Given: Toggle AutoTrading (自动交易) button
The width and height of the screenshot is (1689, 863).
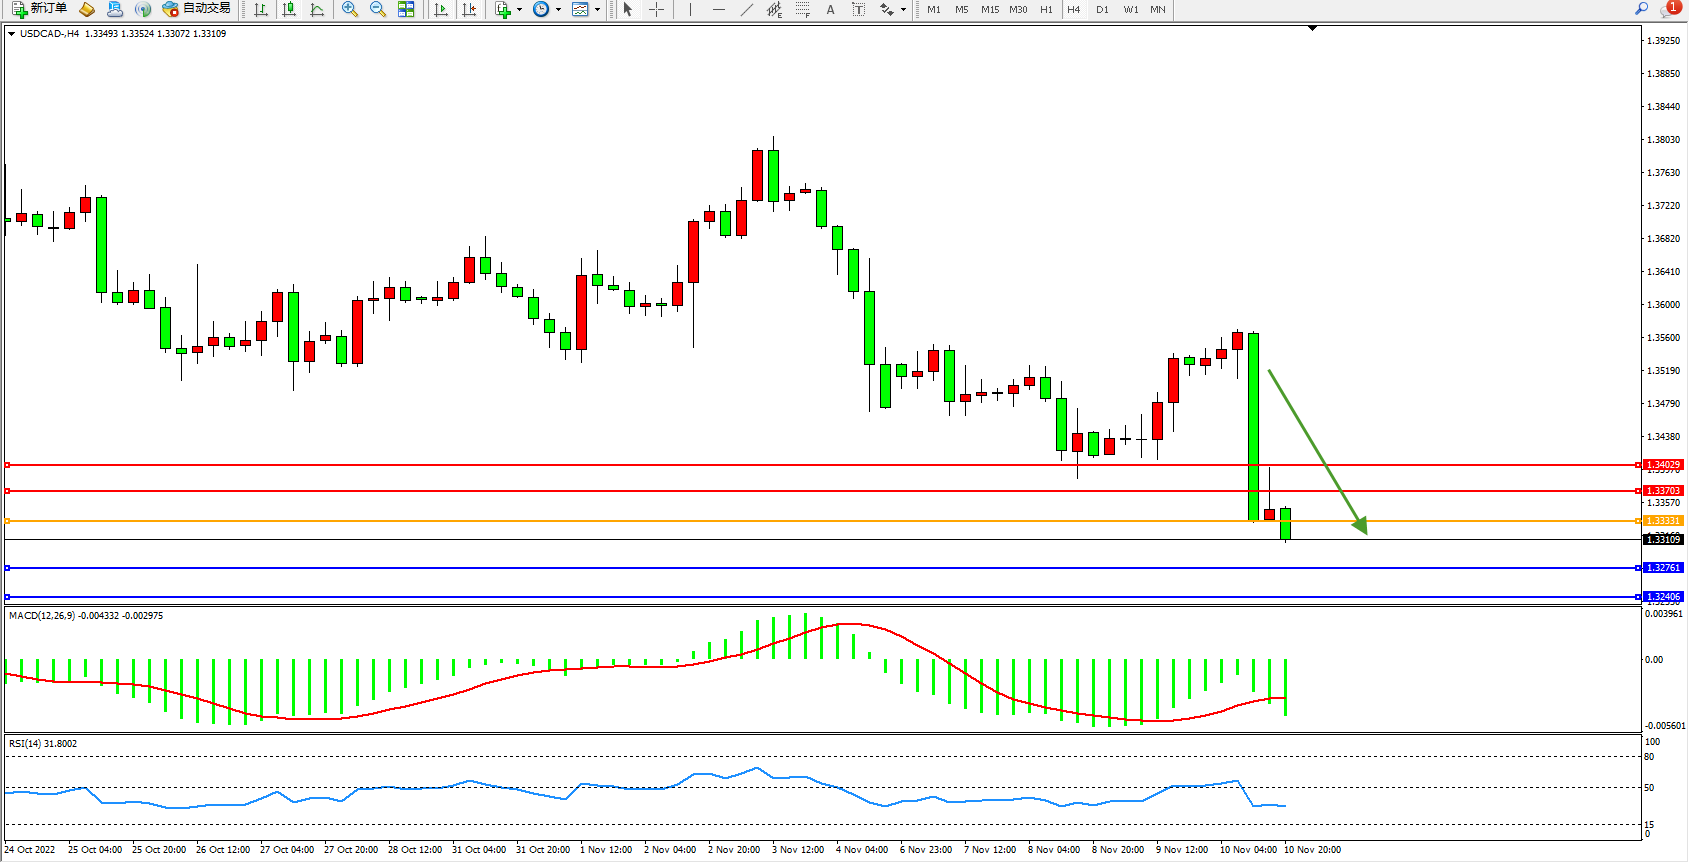Looking at the screenshot, I should click(197, 9).
